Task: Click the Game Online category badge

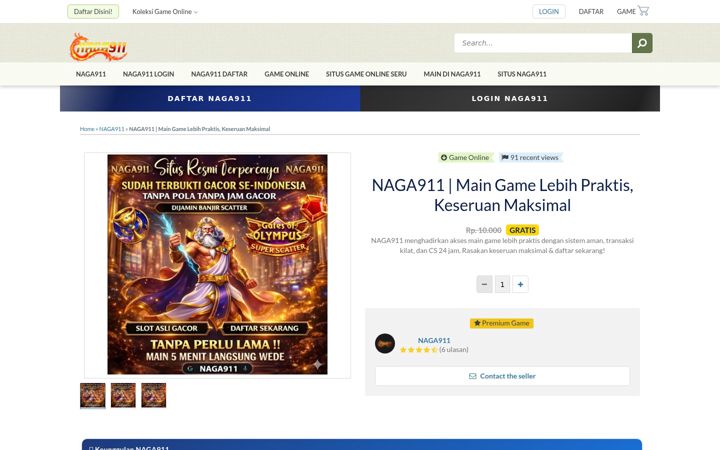Action: tap(465, 158)
